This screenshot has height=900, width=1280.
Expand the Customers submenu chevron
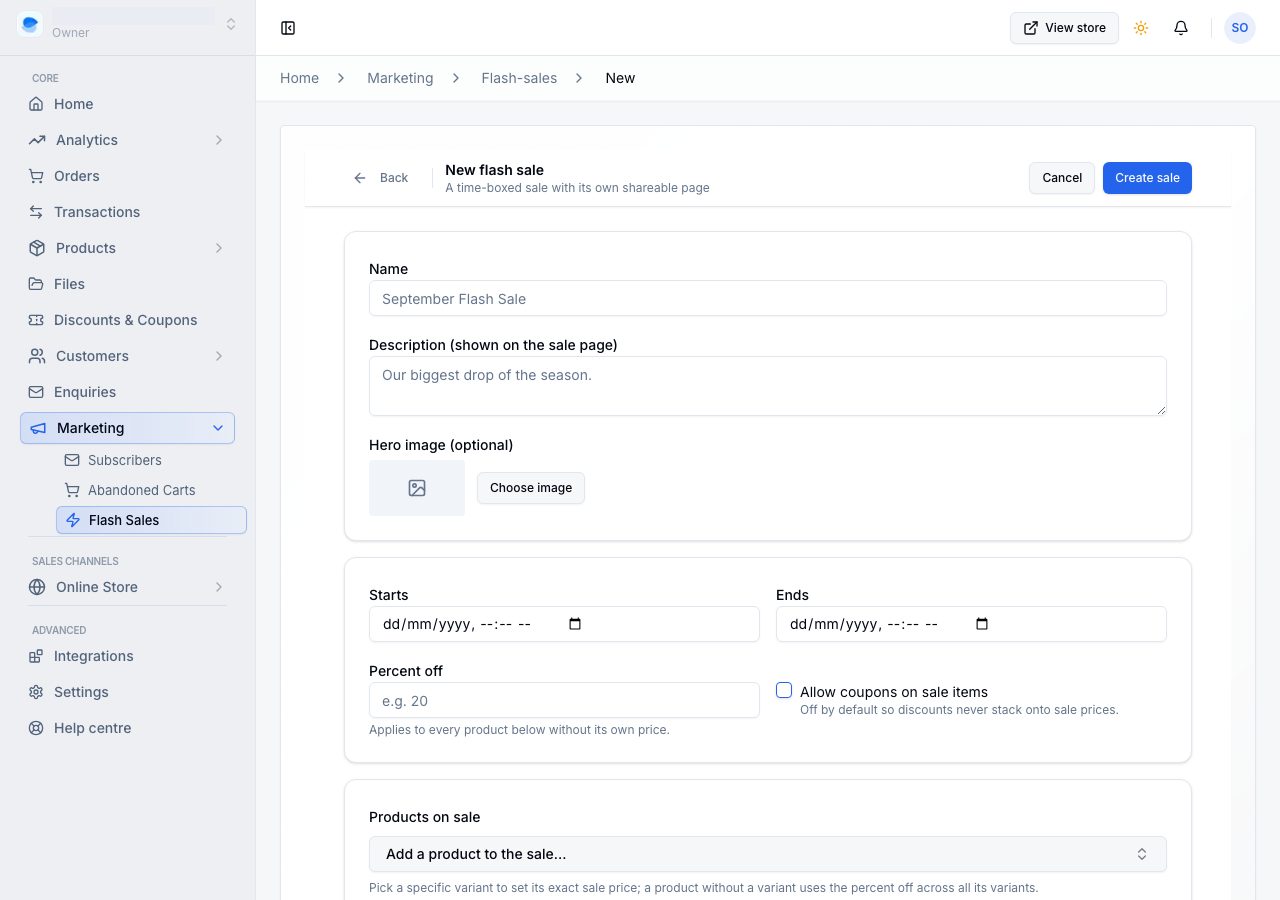click(x=219, y=356)
